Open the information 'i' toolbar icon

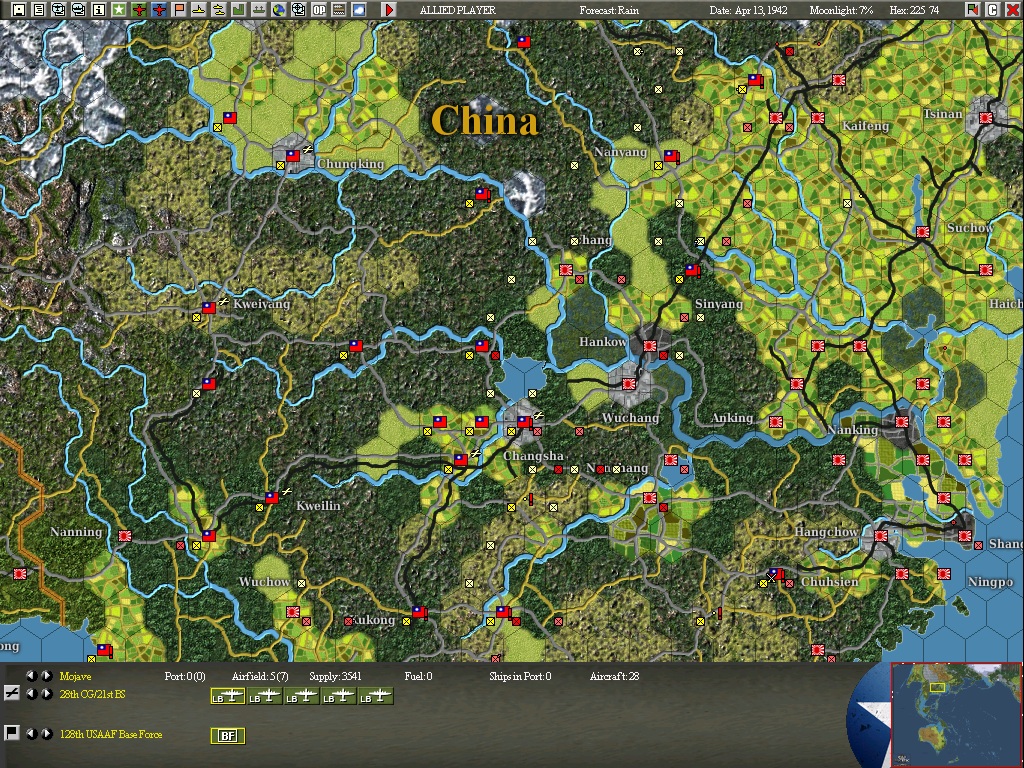[99, 10]
